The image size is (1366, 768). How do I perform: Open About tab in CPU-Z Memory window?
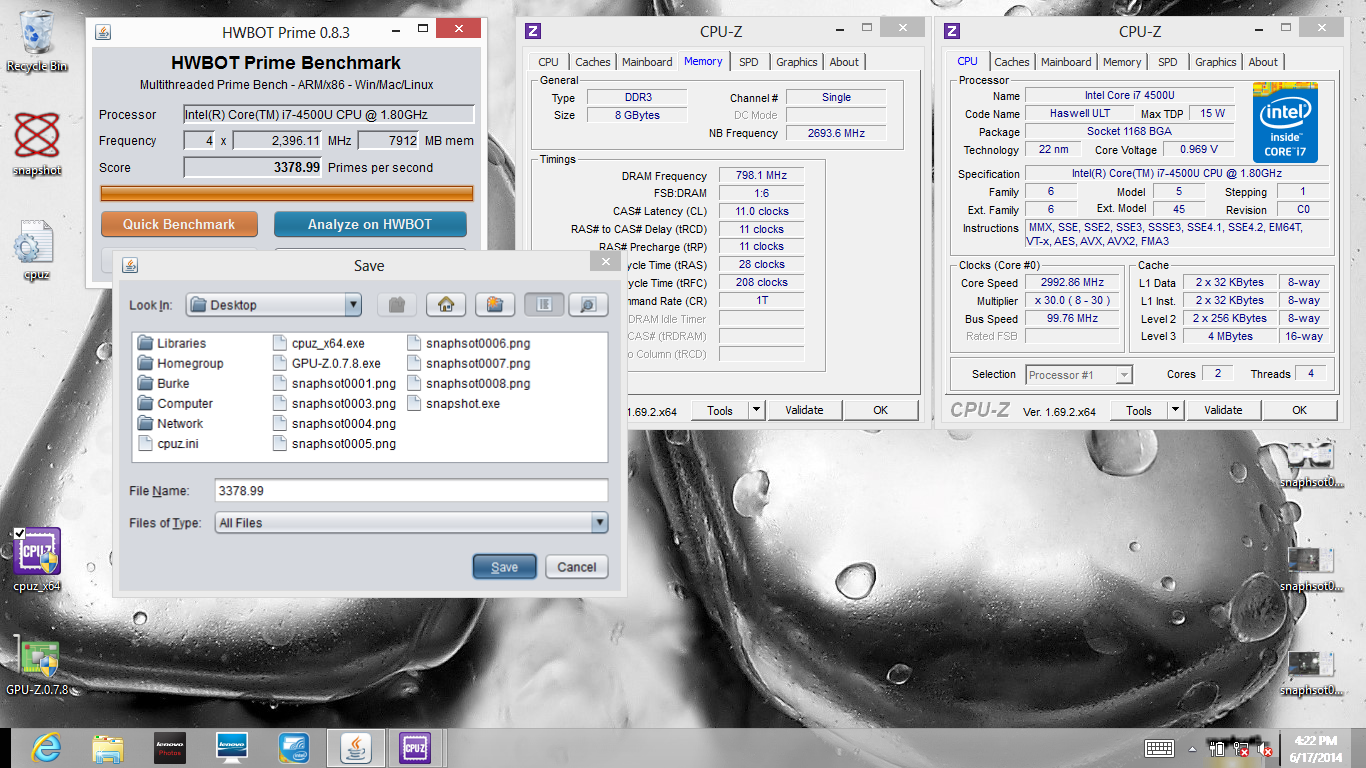844,62
